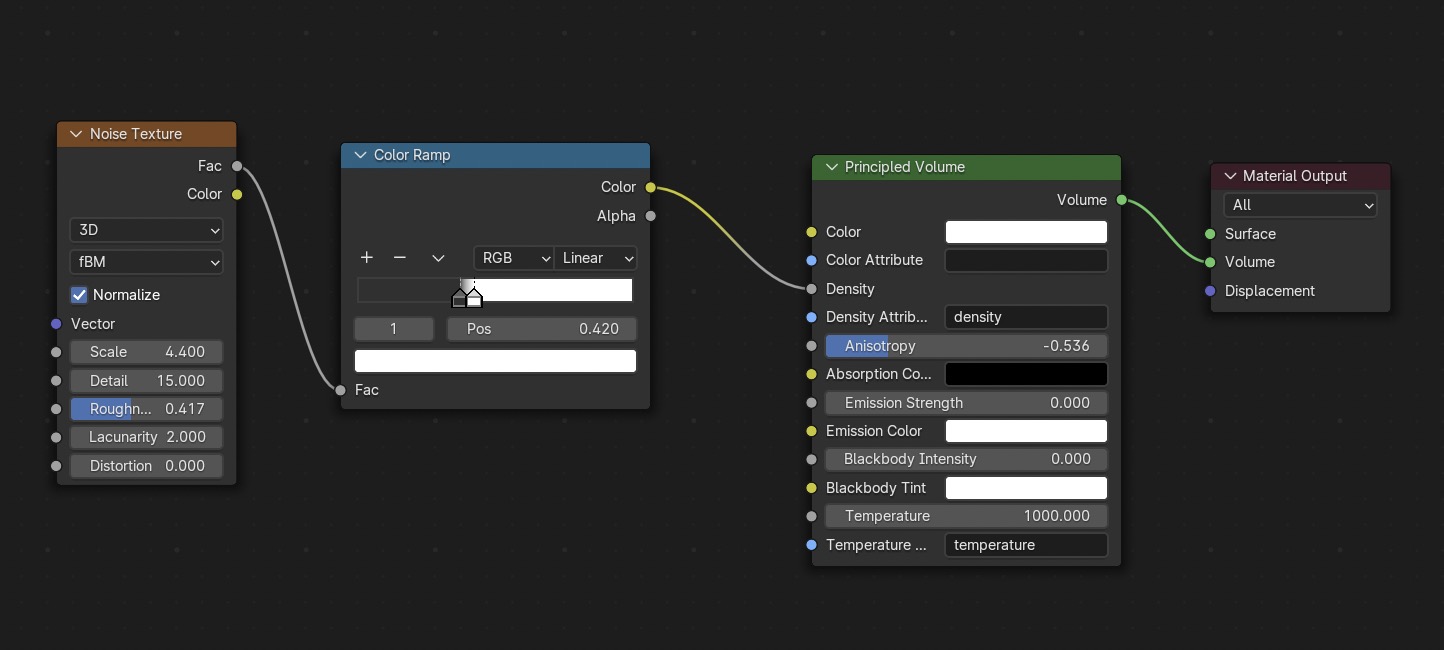Click the plus icon to add color stop

(367, 258)
